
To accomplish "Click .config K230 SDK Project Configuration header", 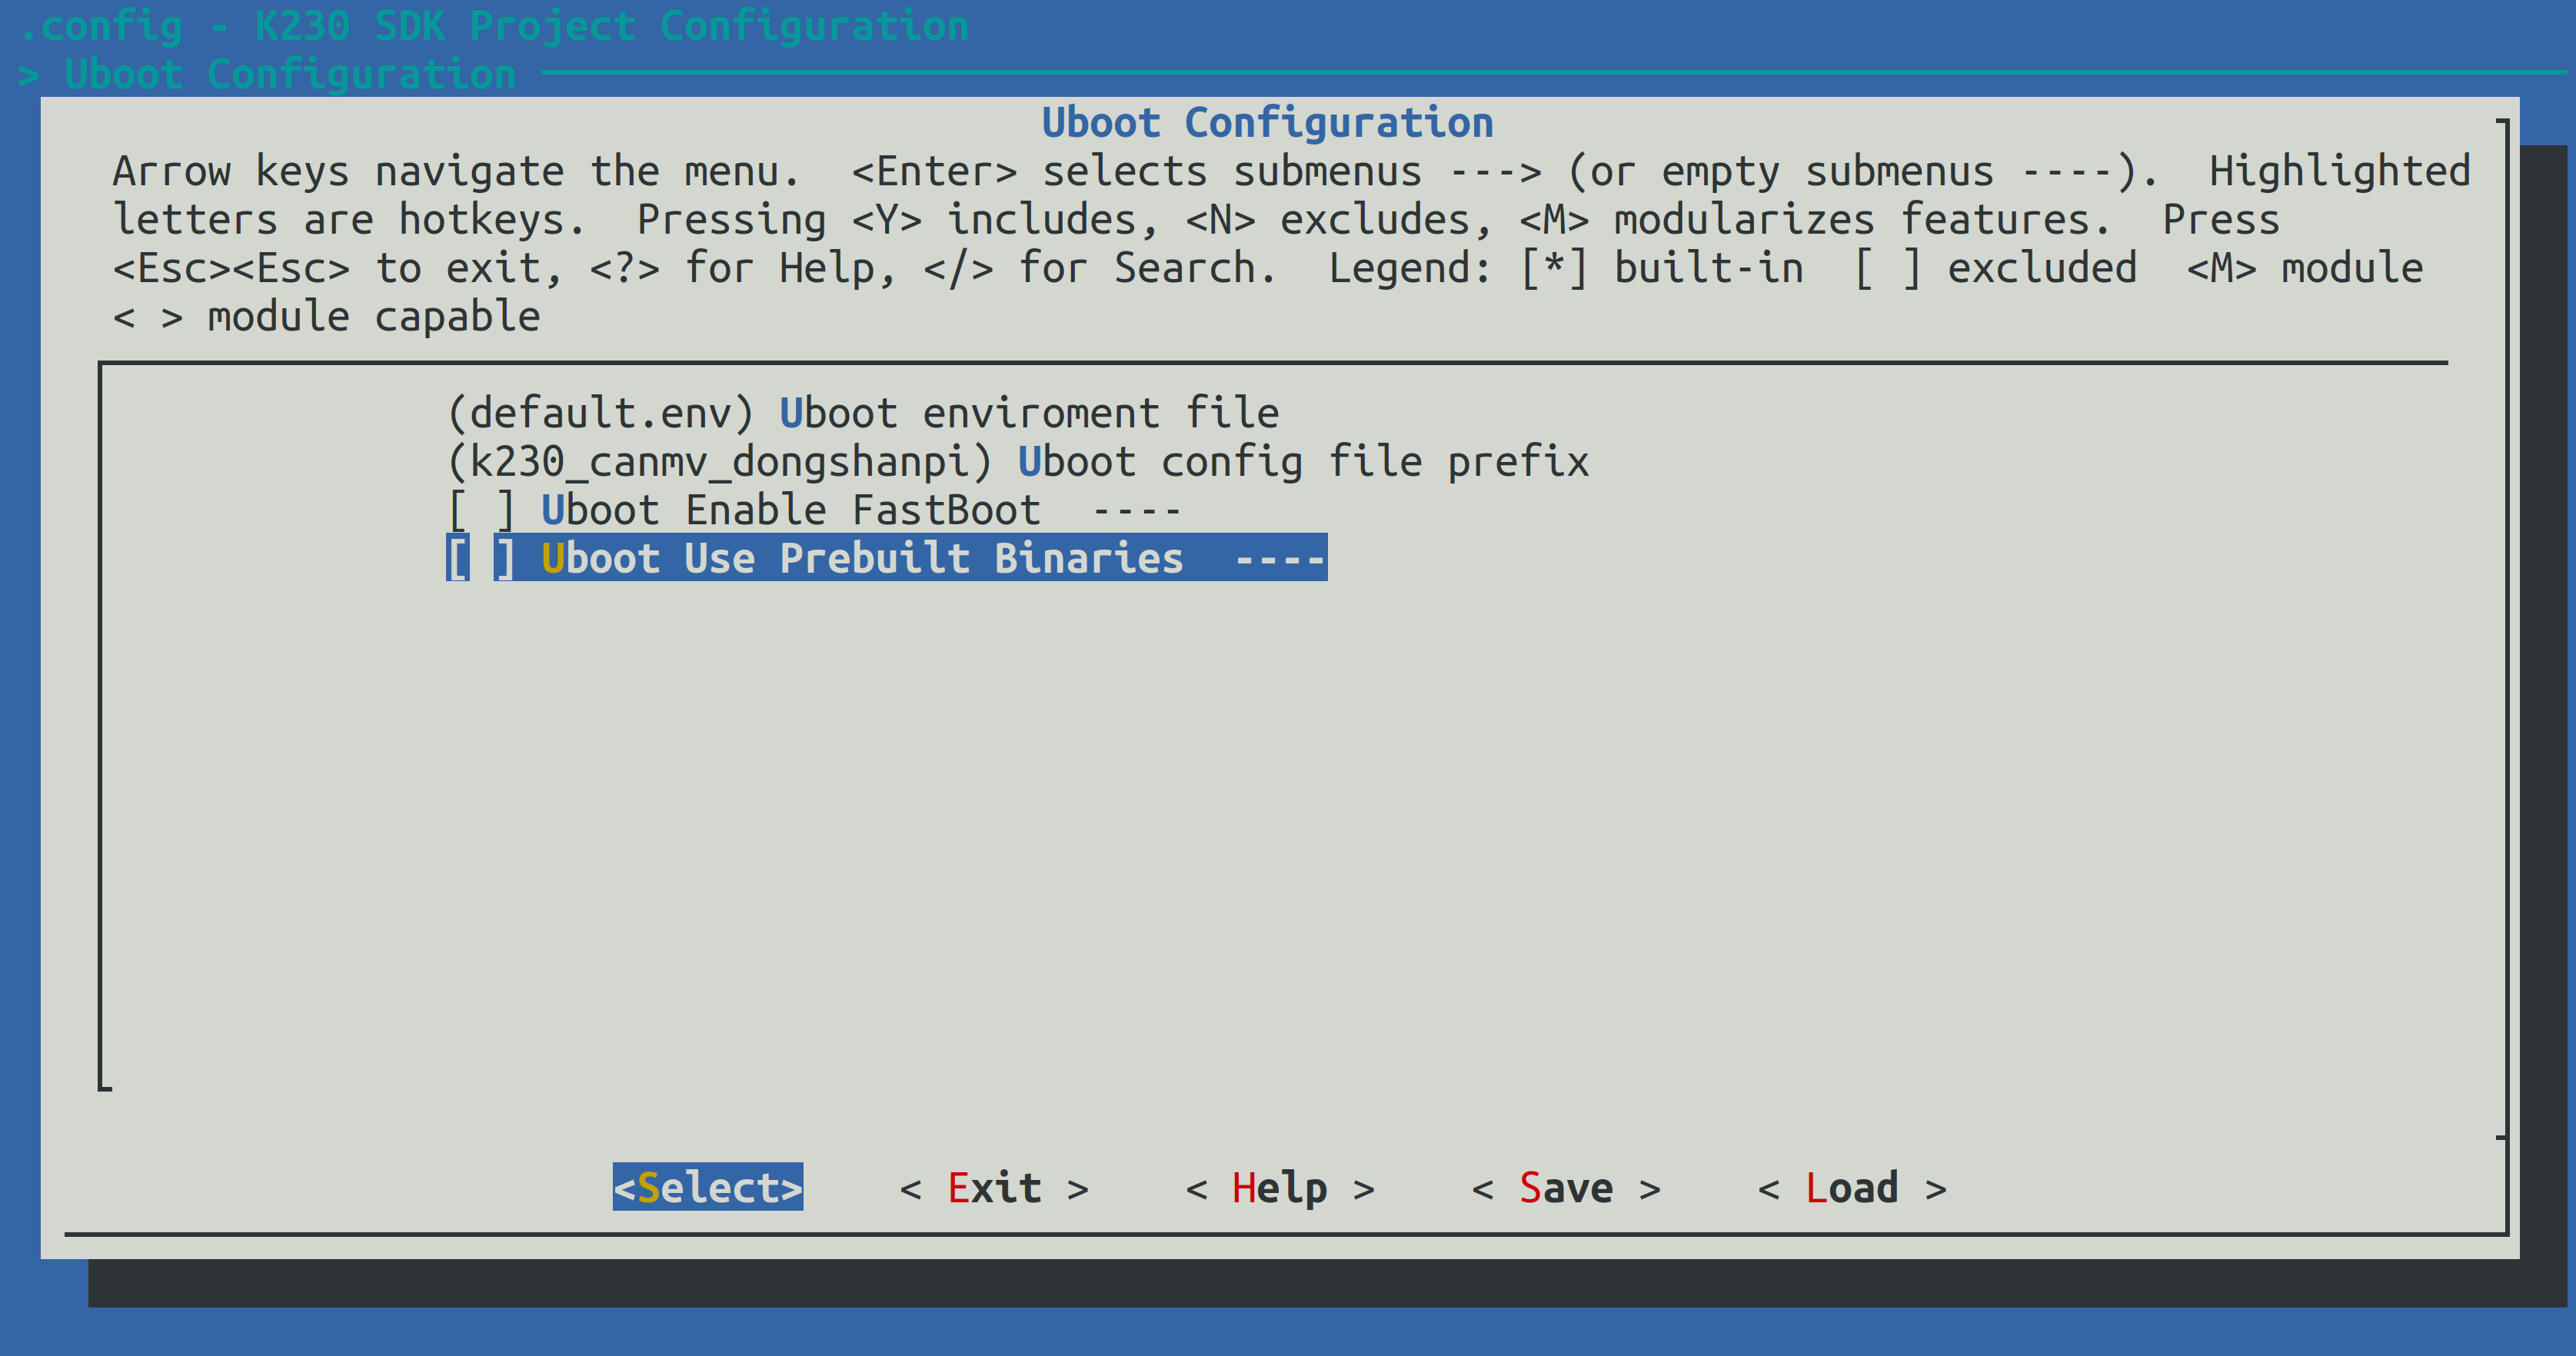I will tap(495, 26).
